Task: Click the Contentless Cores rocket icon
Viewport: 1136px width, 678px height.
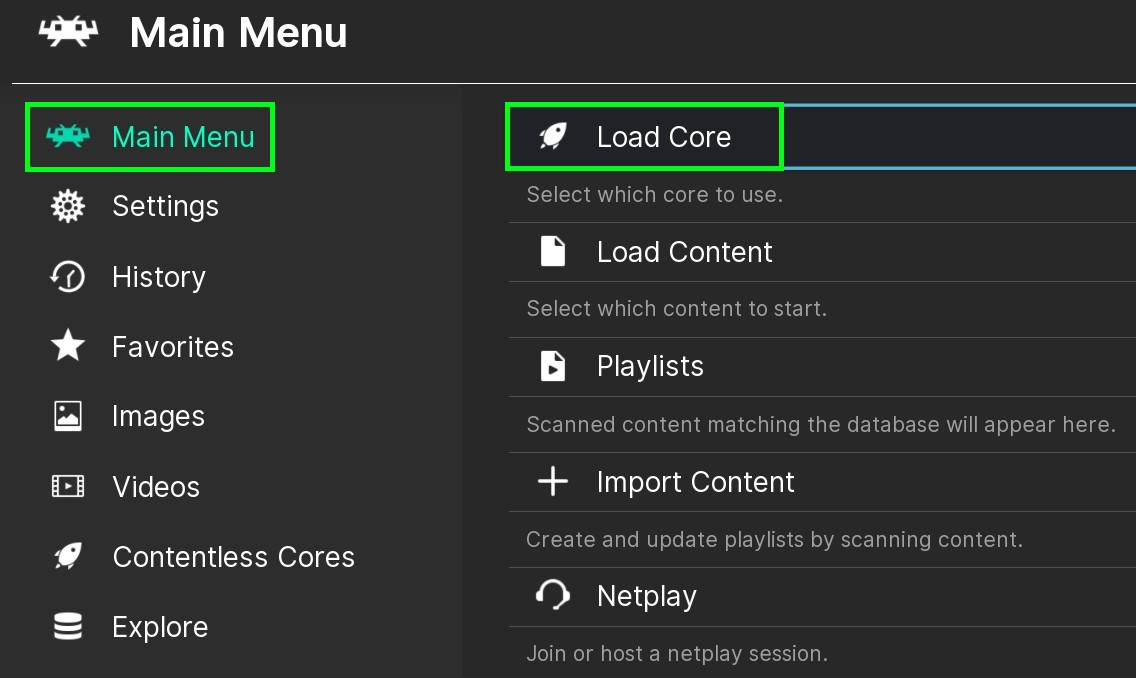Action: [68, 557]
